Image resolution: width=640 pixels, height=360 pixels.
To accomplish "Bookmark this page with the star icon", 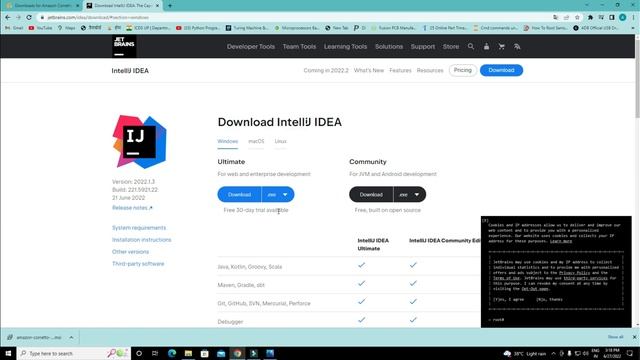I will (577, 18).
